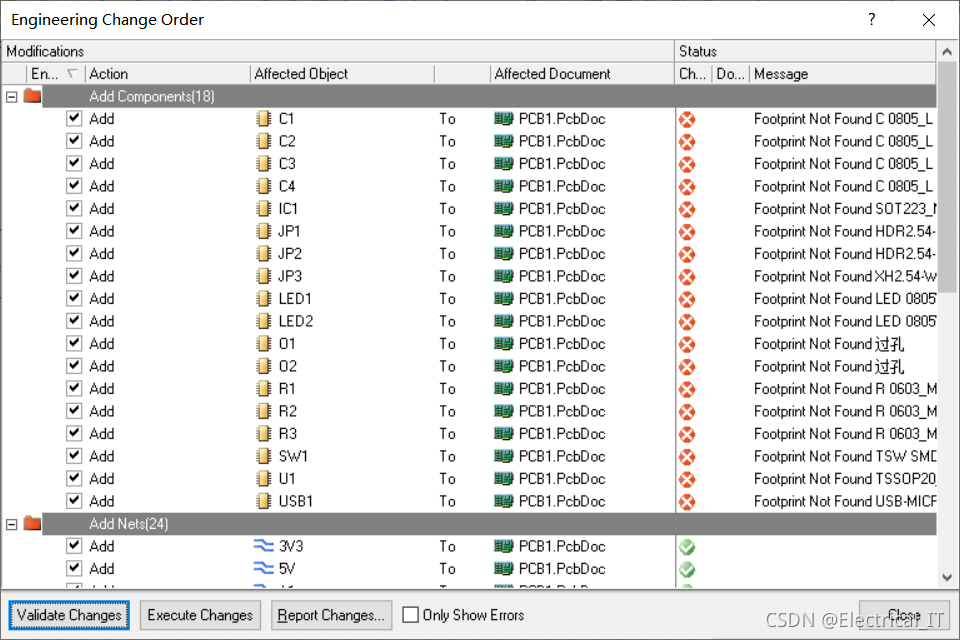The width and height of the screenshot is (960, 640).
Task: Click the green check status icon for 5V
Action: click(687, 570)
